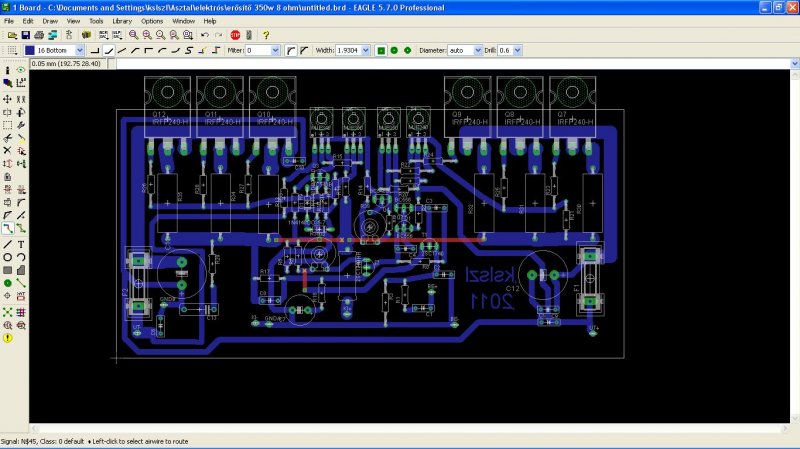800x449 pixels.
Task: Select the Show (eye) tool
Action: tap(21, 70)
